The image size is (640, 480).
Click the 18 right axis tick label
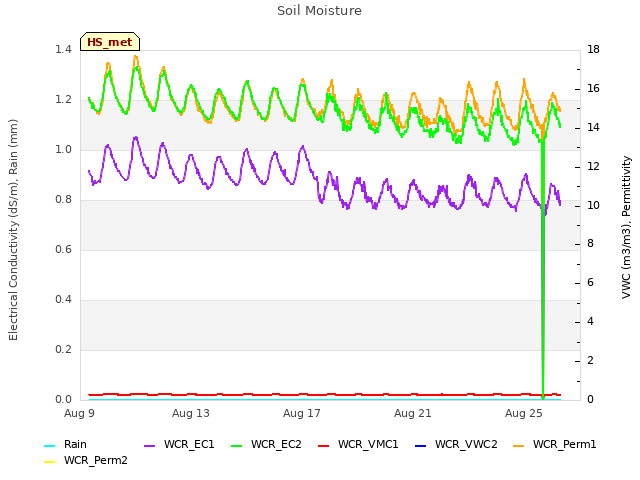click(593, 49)
